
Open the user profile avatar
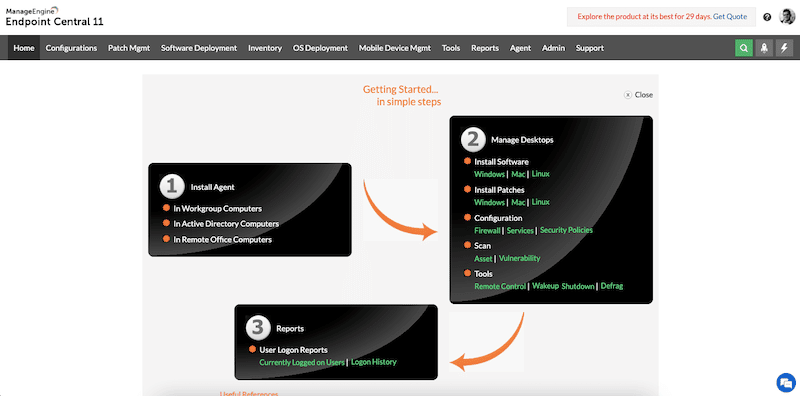point(787,17)
